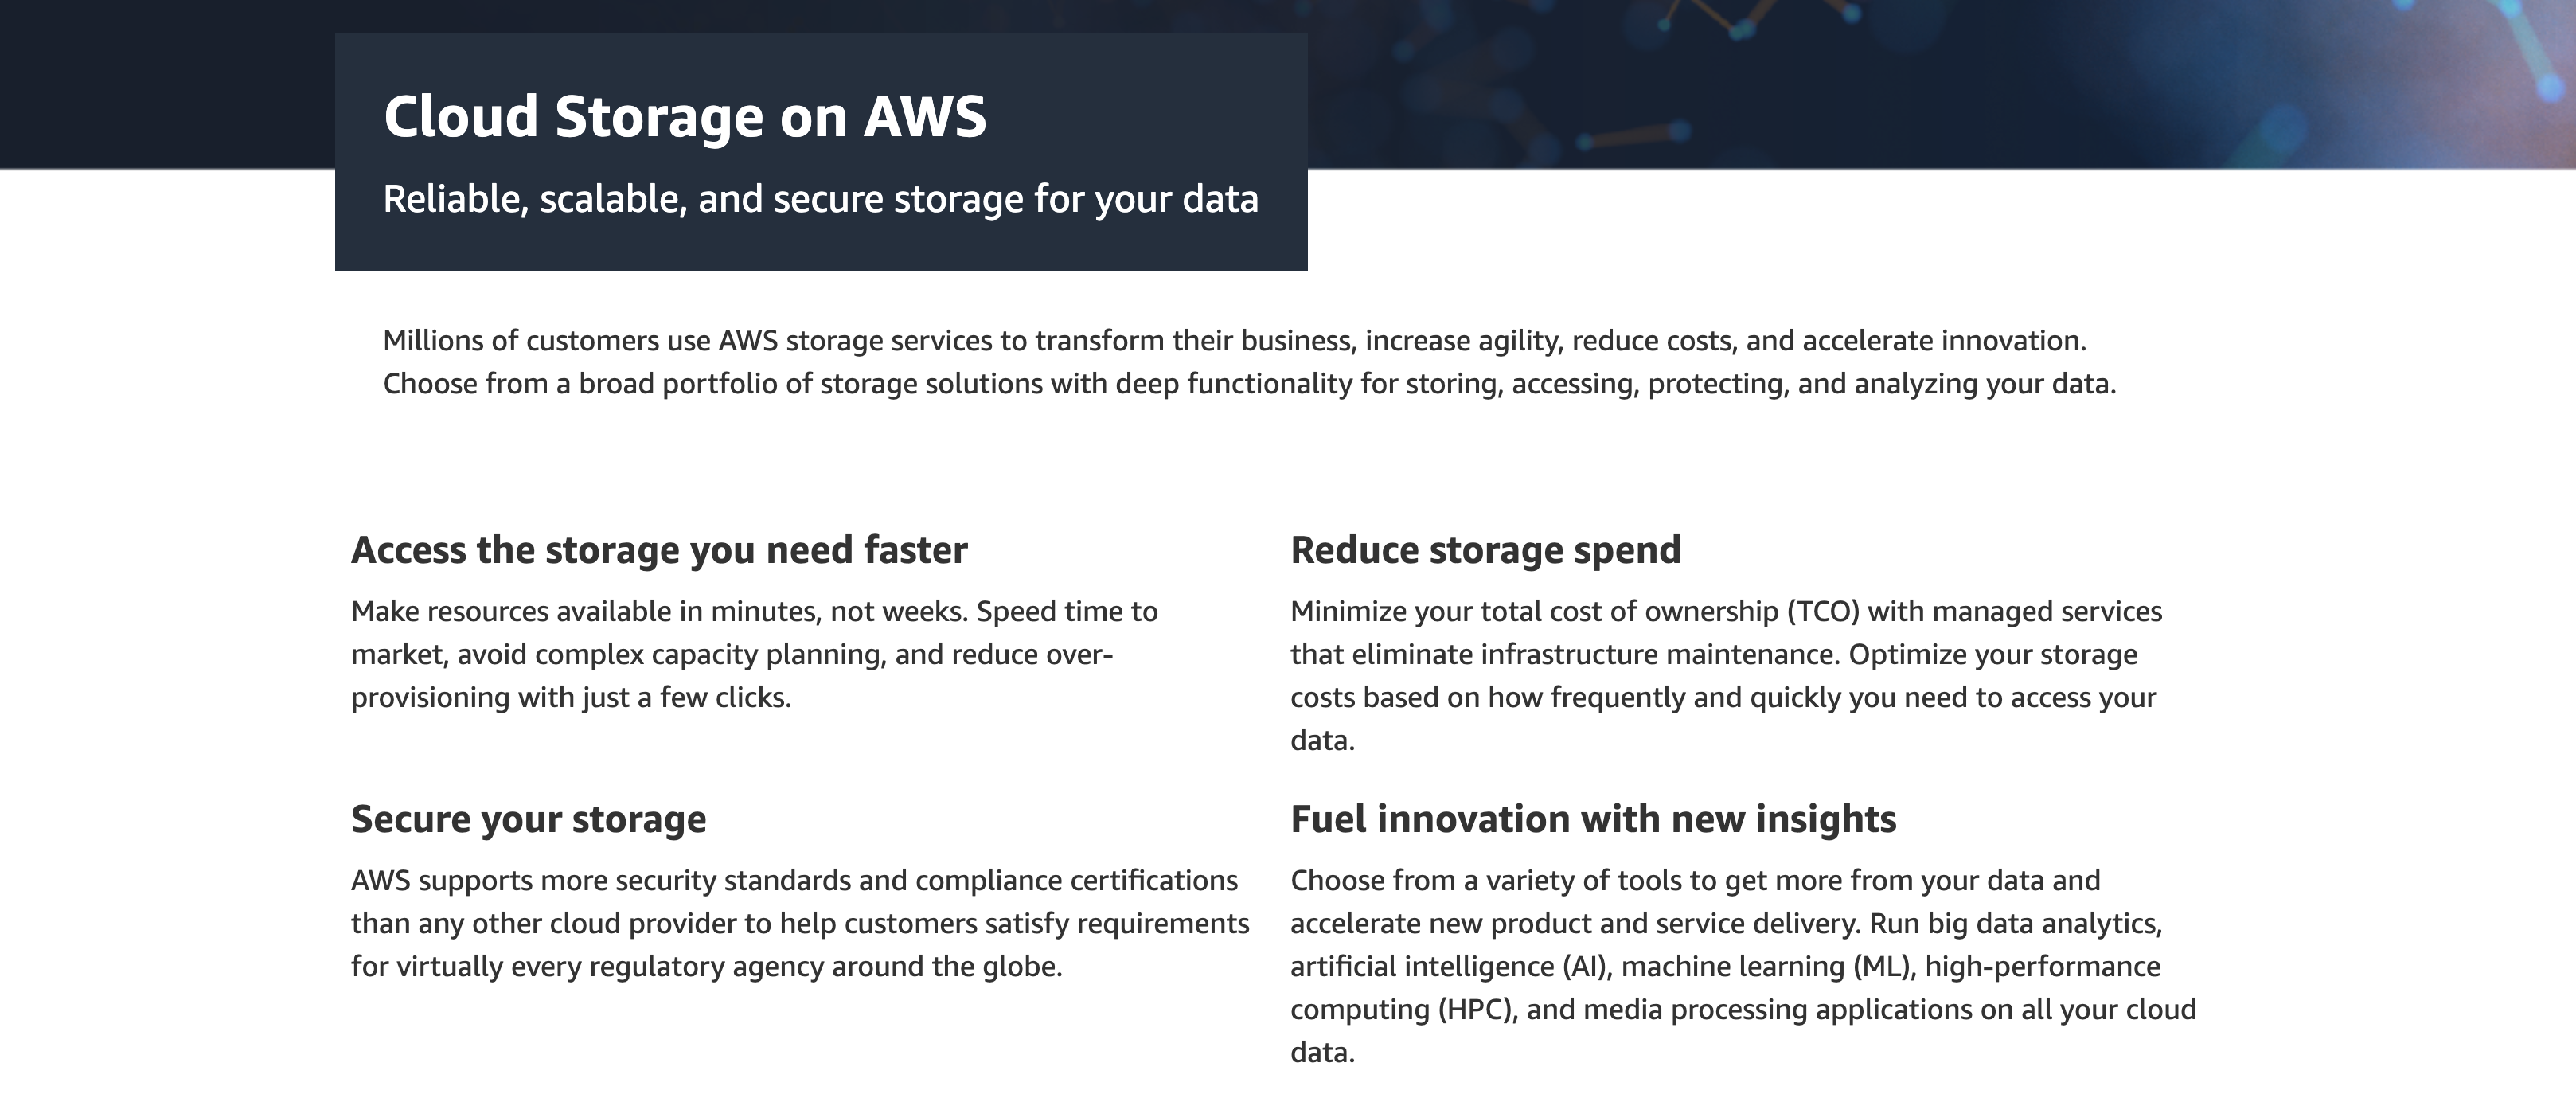The height and width of the screenshot is (1102, 2576).
Task: Click the "Make resources available in minutes" paragraph
Action: (x=754, y=654)
